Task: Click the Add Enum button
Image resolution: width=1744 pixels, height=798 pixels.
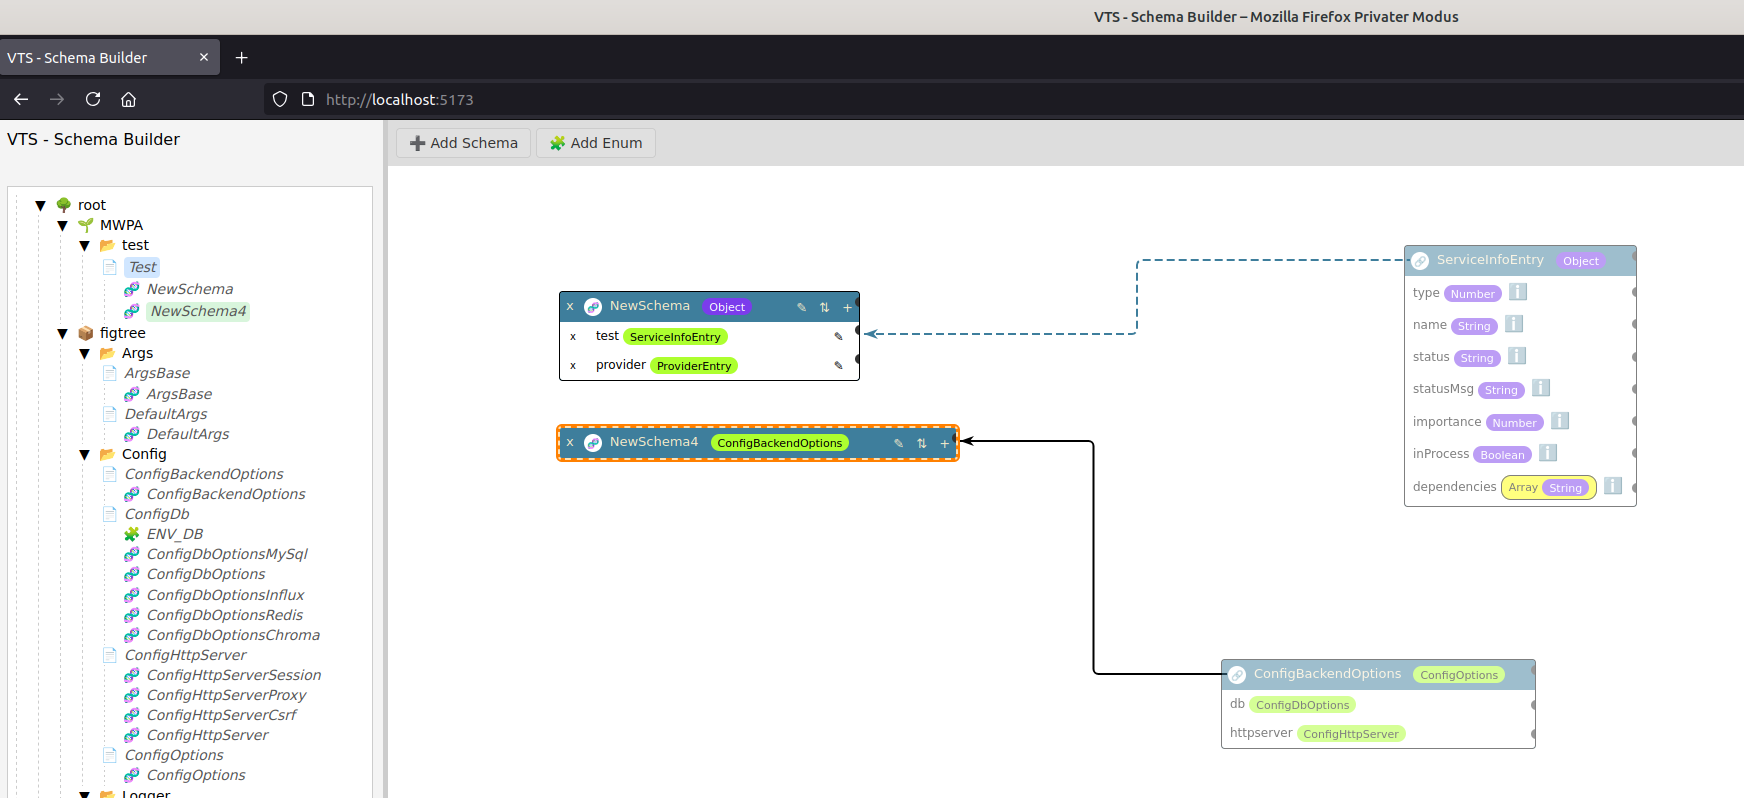Action: (x=596, y=143)
